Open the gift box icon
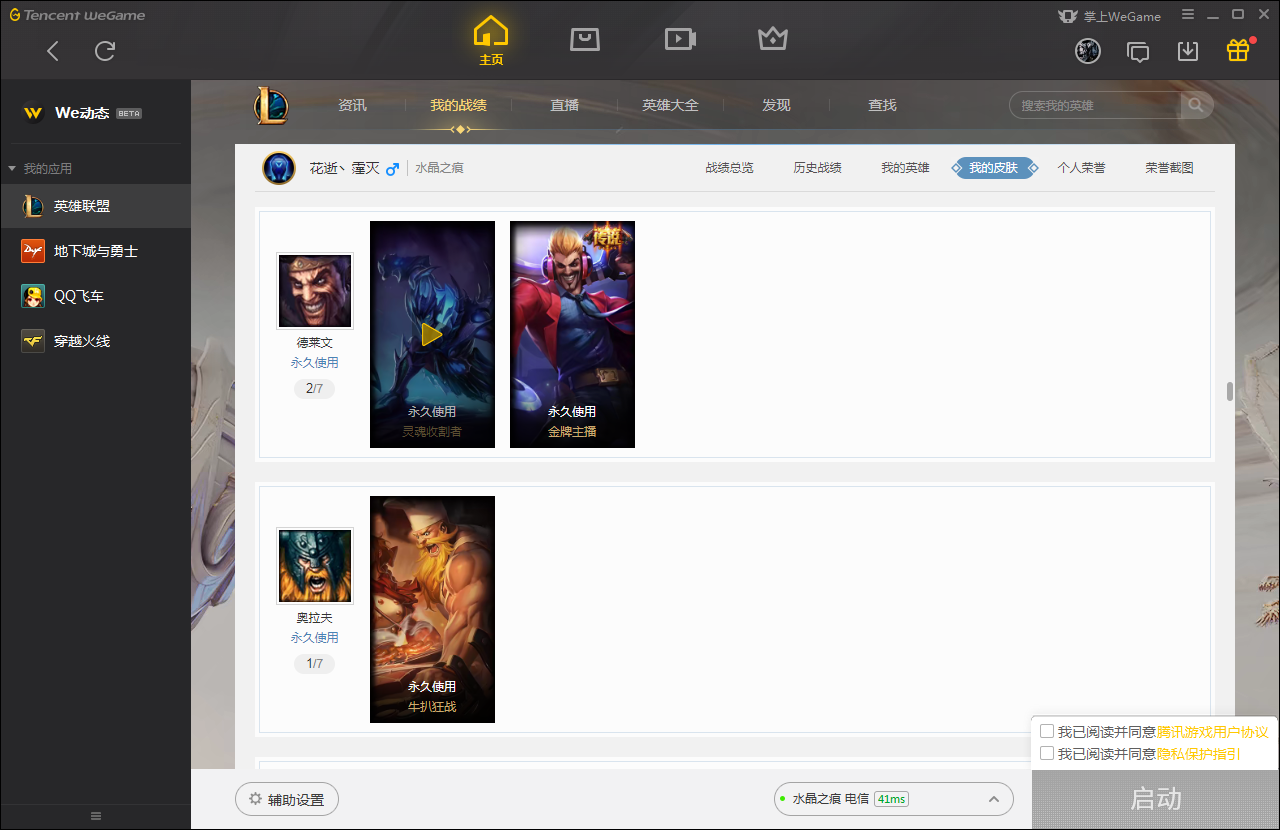1280x830 pixels. click(1238, 50)
